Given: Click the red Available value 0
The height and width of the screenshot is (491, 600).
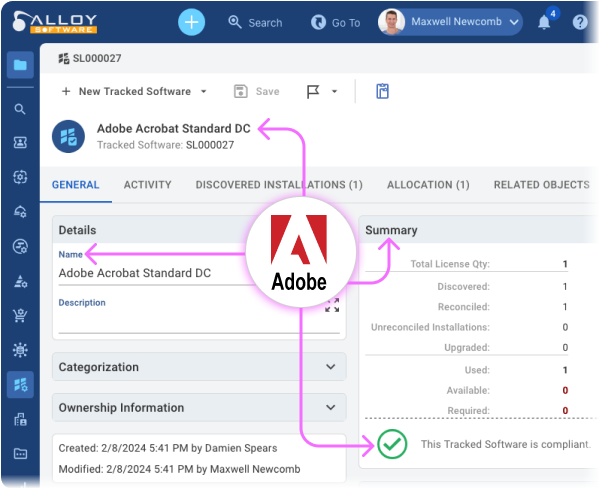Looking at the screenshot, I should tap(565, 390).
